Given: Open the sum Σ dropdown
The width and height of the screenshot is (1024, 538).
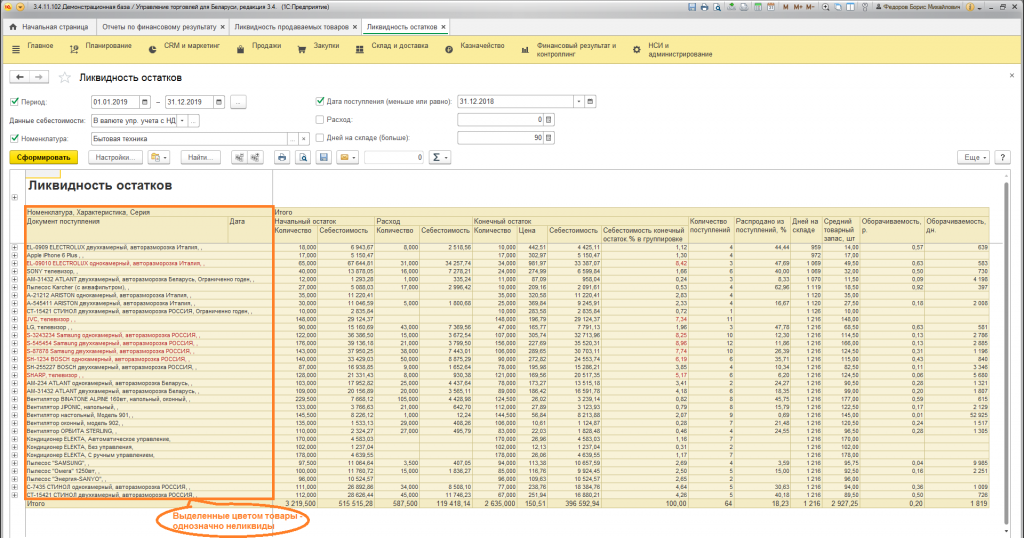Looking at the screenshot, I should [439, 157].
